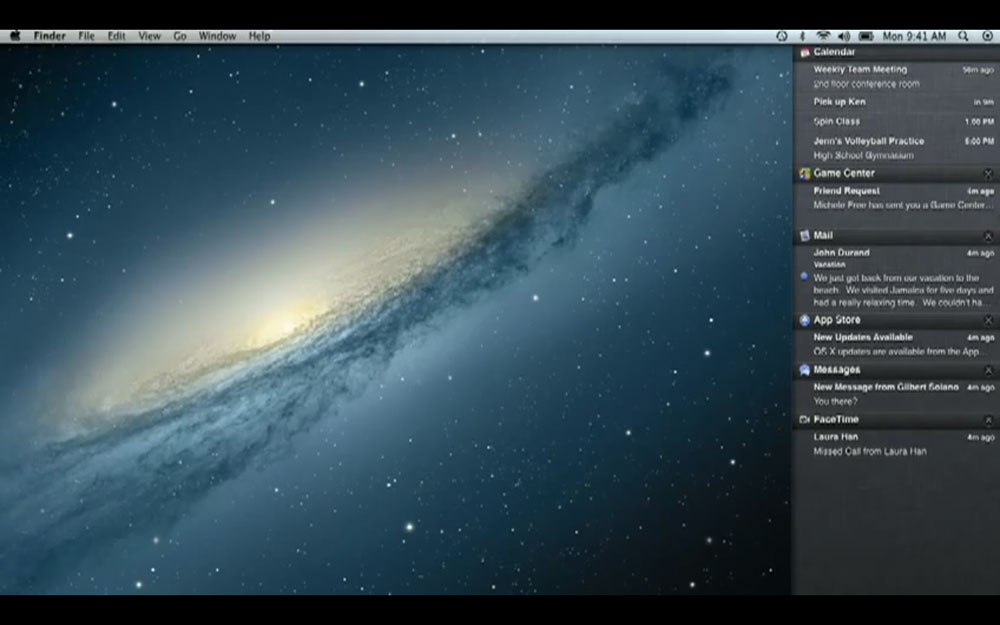Click the volume speaker icon
Viewport: 1000px width, 625px height.
[x=844, y=36]
